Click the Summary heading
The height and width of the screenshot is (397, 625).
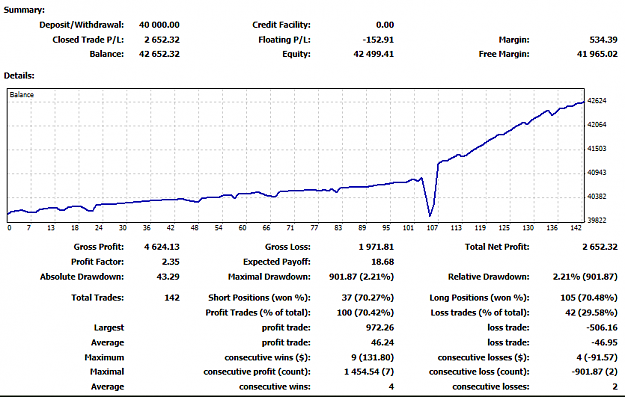[x=24, y=10]
